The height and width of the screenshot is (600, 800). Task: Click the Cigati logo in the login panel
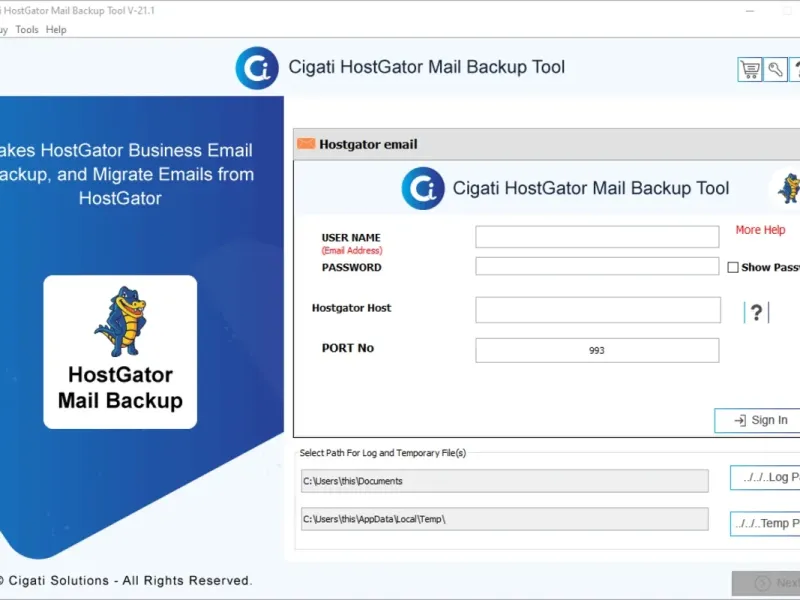(x=423, y=188)
